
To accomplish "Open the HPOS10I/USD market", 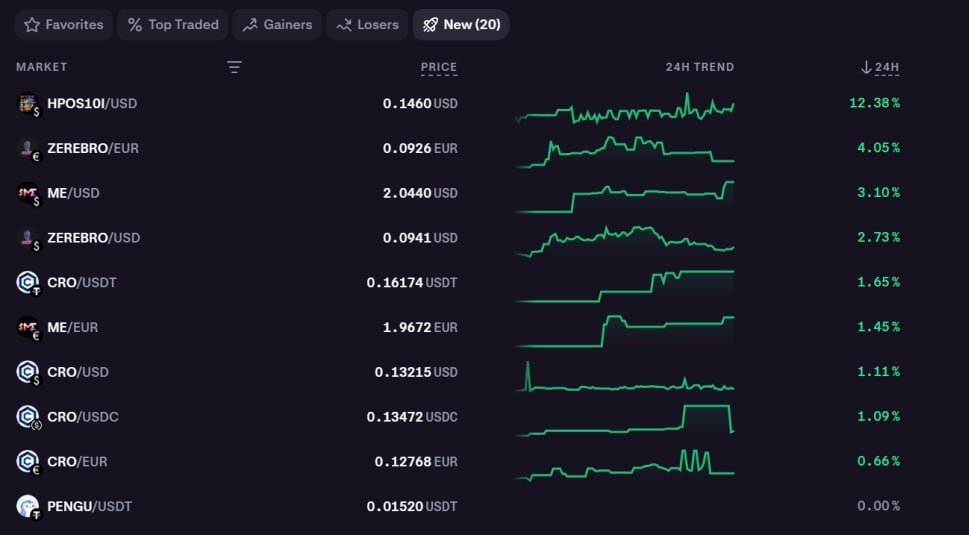I will point(92,104).
